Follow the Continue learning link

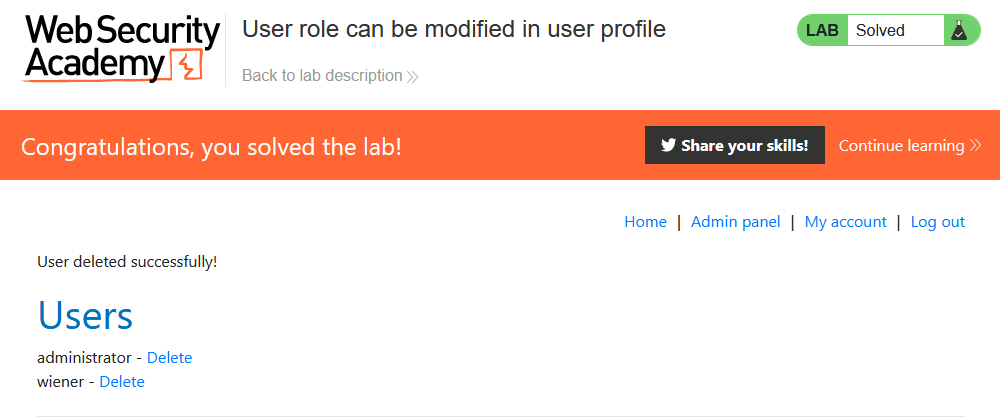901,146
